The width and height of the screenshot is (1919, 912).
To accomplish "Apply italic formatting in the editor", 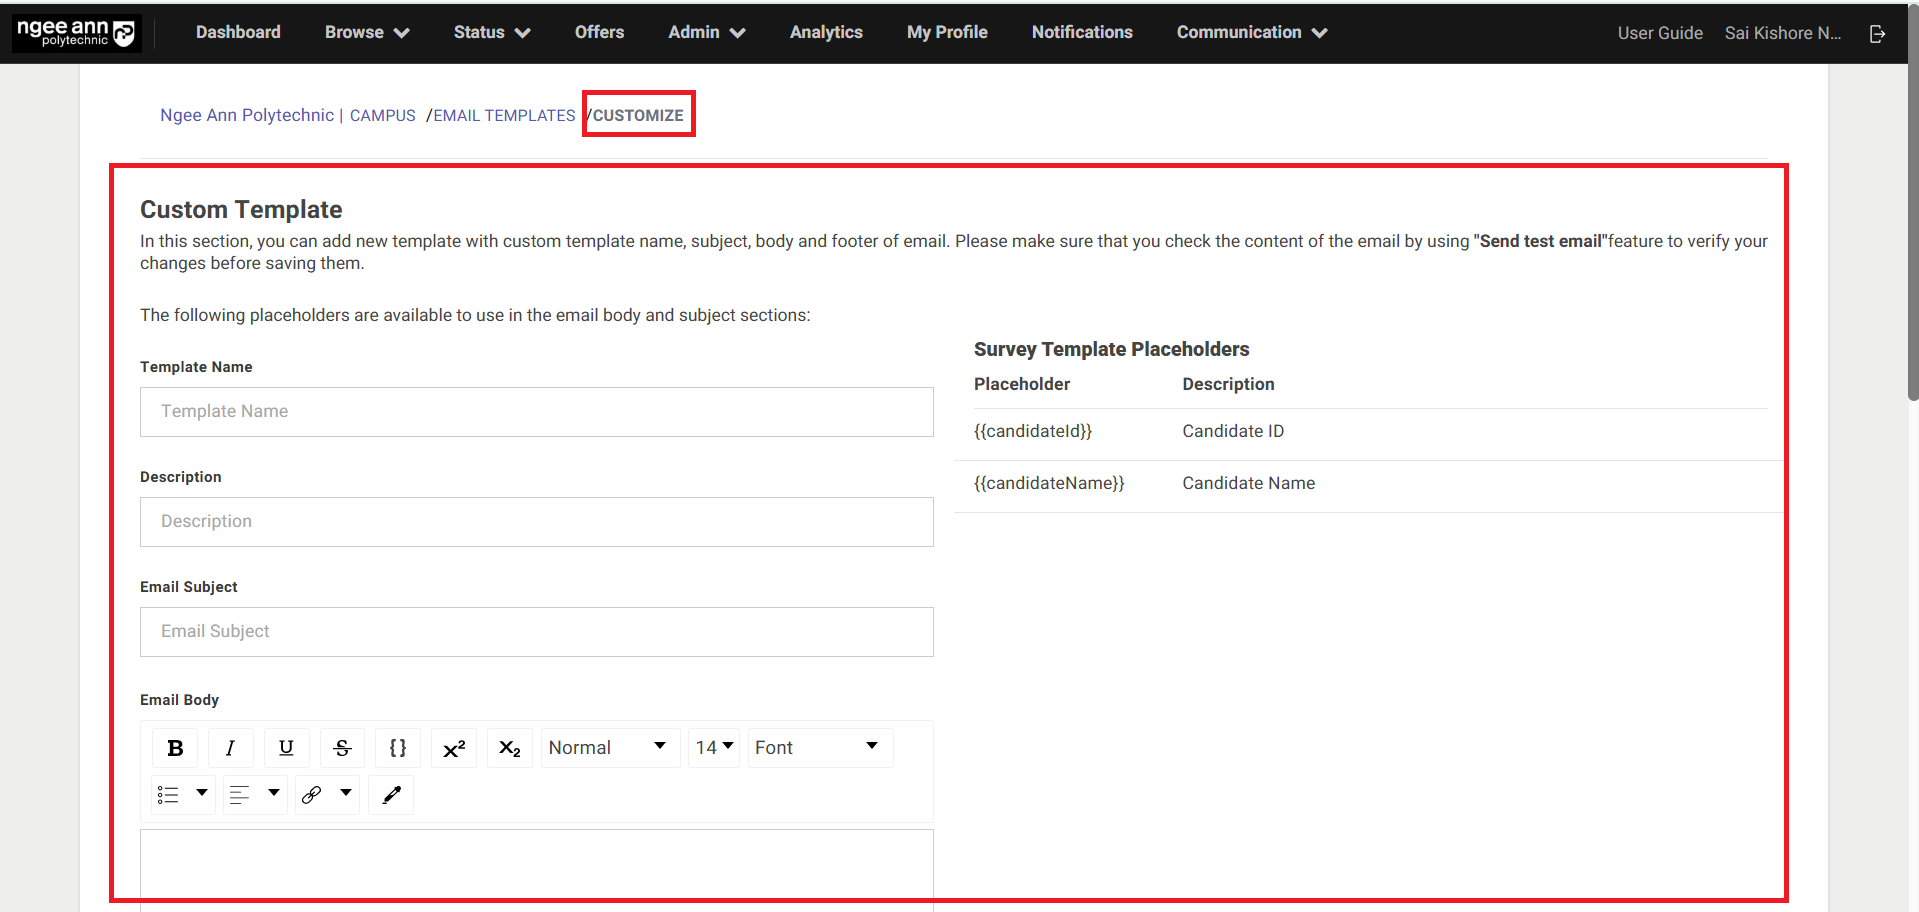I will point(230,748).
